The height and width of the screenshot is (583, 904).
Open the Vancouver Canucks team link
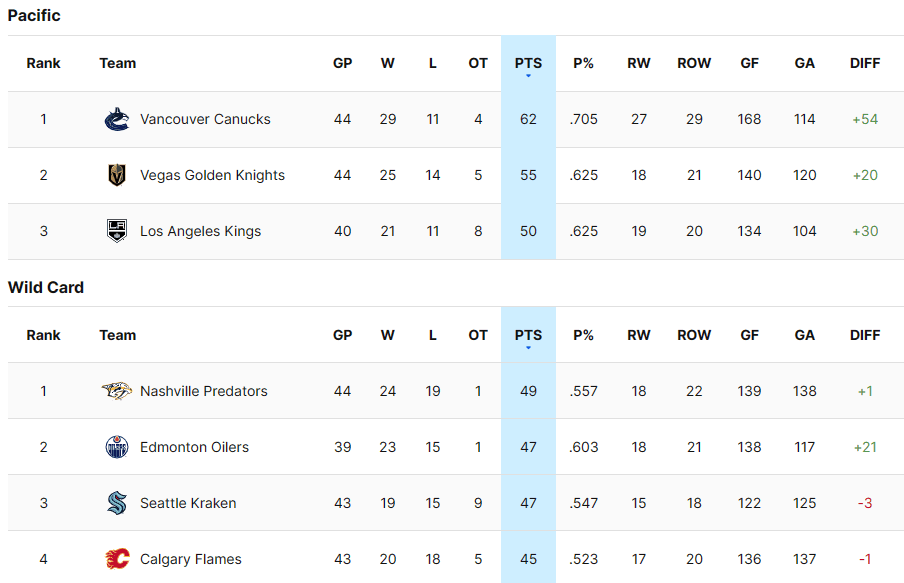tap(205, 119)
